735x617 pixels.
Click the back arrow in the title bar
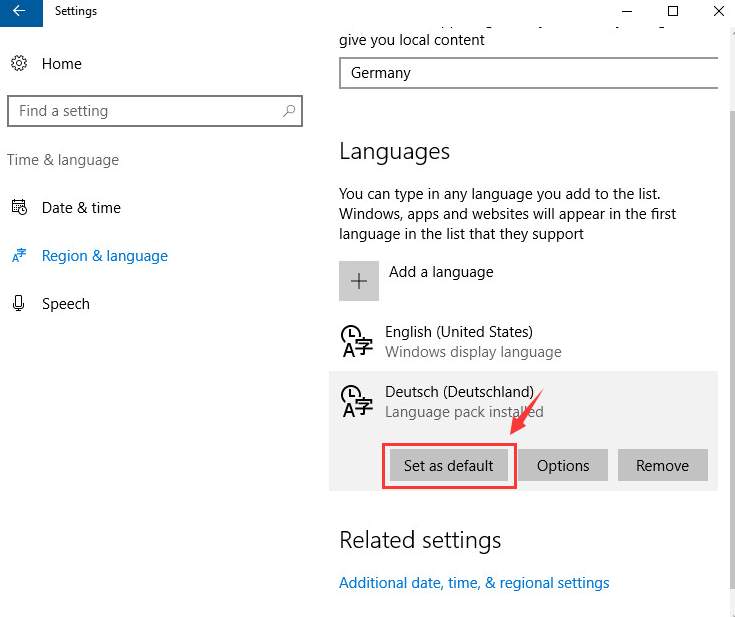pyautogui.click(x=19, y=11)
